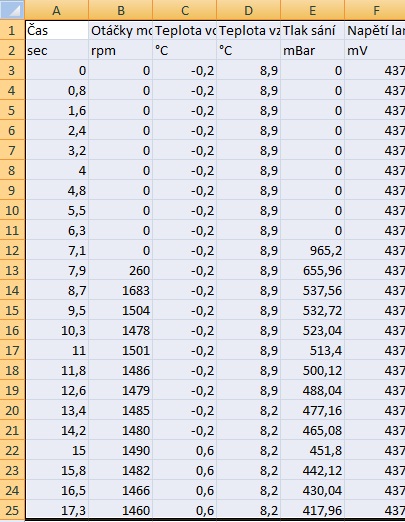Select column D header
Screen dimensions: 405x522
pos(249,10)
